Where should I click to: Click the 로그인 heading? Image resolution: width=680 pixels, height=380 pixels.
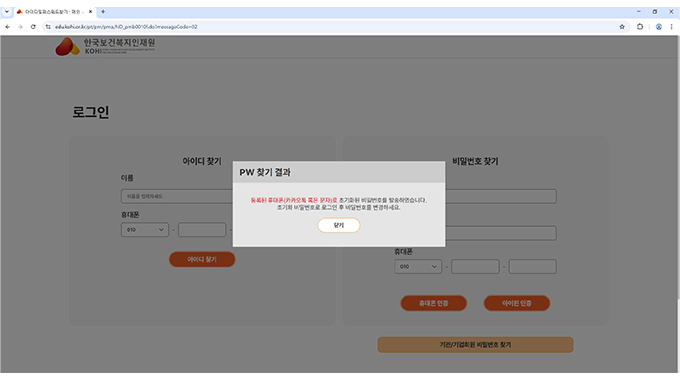click(91, 112)
